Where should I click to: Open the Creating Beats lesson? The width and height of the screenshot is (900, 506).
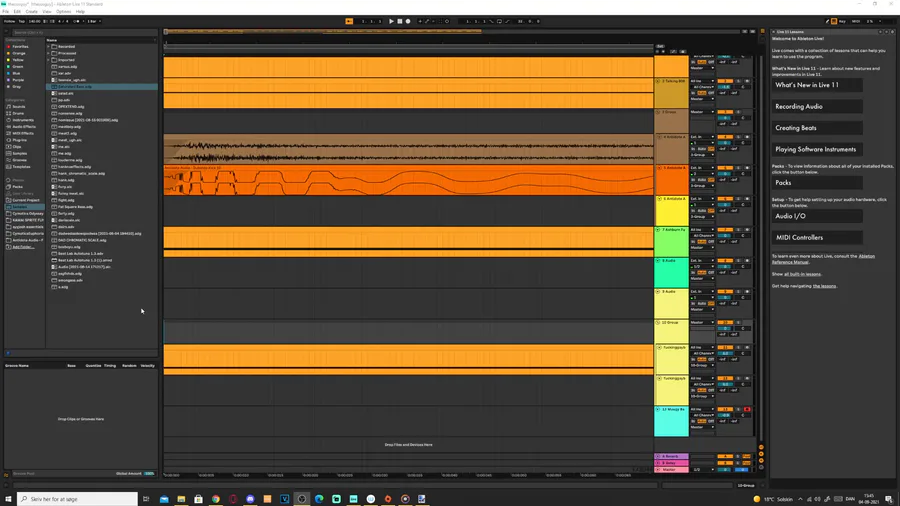click(816, 128)
